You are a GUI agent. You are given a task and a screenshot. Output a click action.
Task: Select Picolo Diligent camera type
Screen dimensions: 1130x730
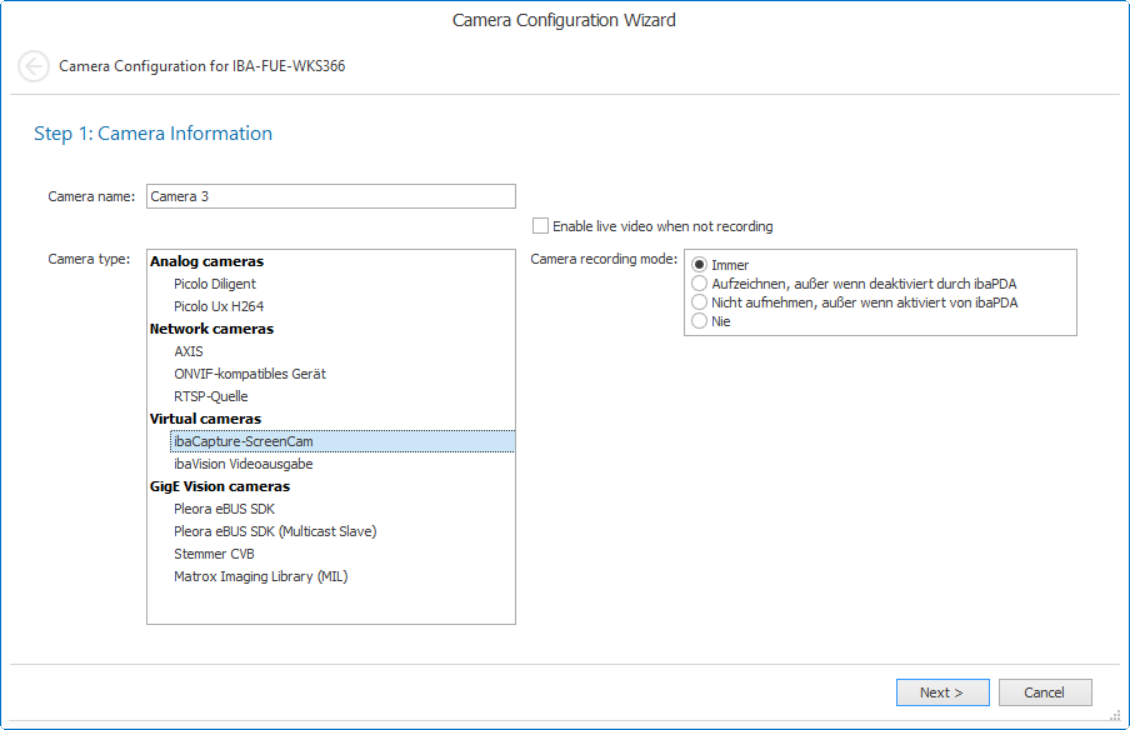[x=215, y=284]
